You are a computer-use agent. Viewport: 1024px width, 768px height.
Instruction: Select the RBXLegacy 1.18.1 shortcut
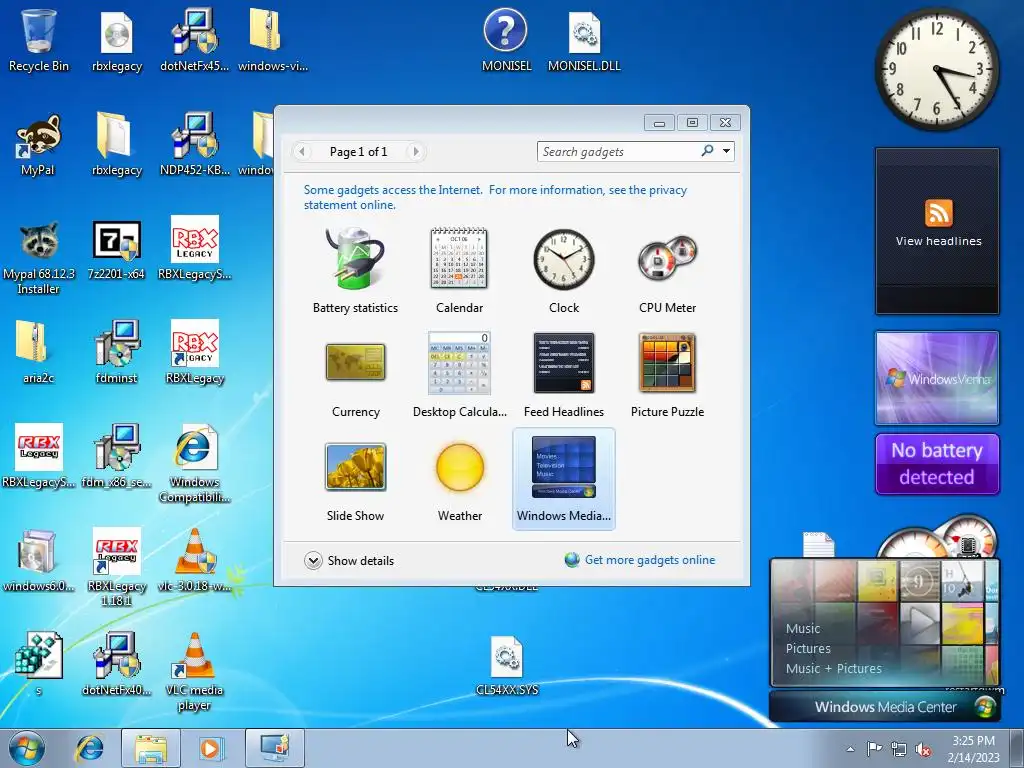coord(116,567)
